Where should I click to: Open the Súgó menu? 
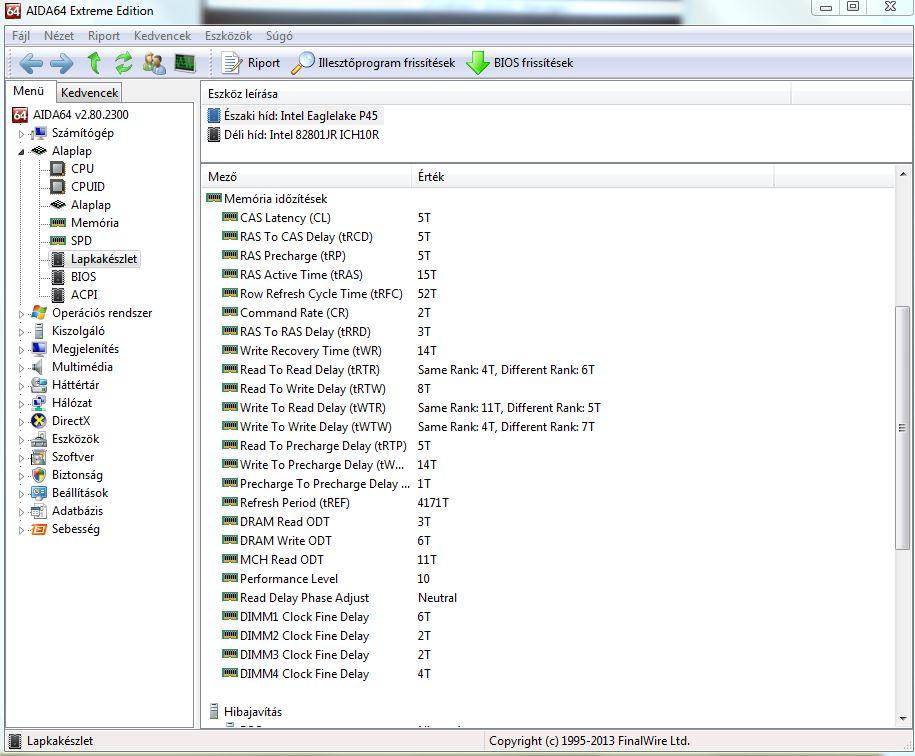pyautogui.click(x=279, y=36)
